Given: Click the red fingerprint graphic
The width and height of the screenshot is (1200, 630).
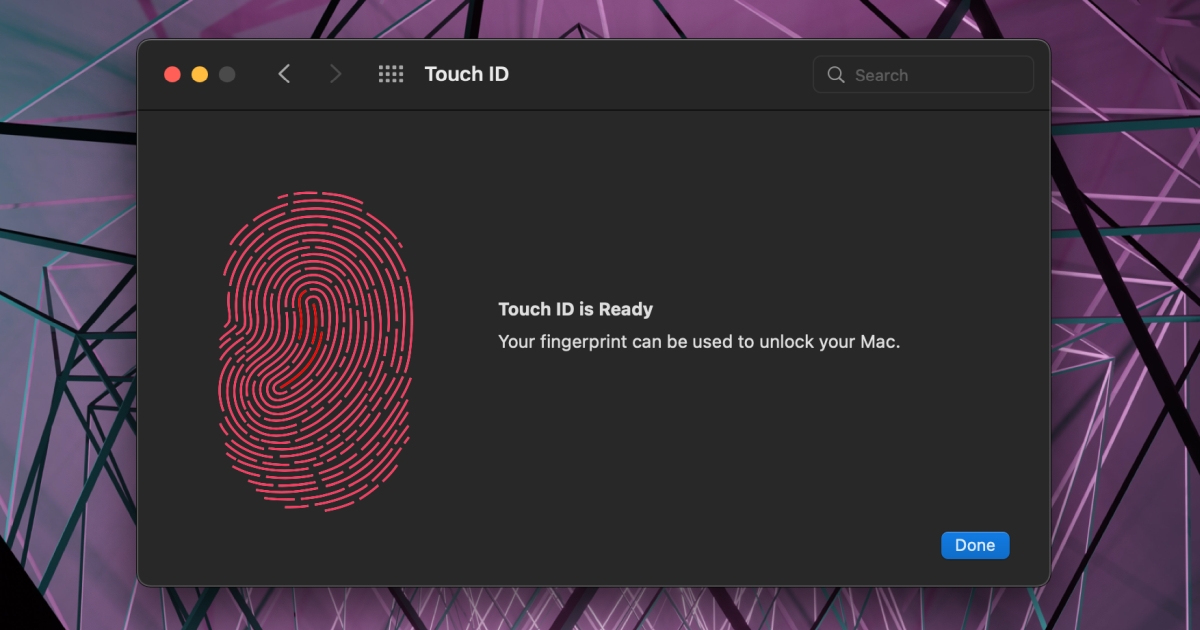Looking at the screenshot, I should (315, 350).
